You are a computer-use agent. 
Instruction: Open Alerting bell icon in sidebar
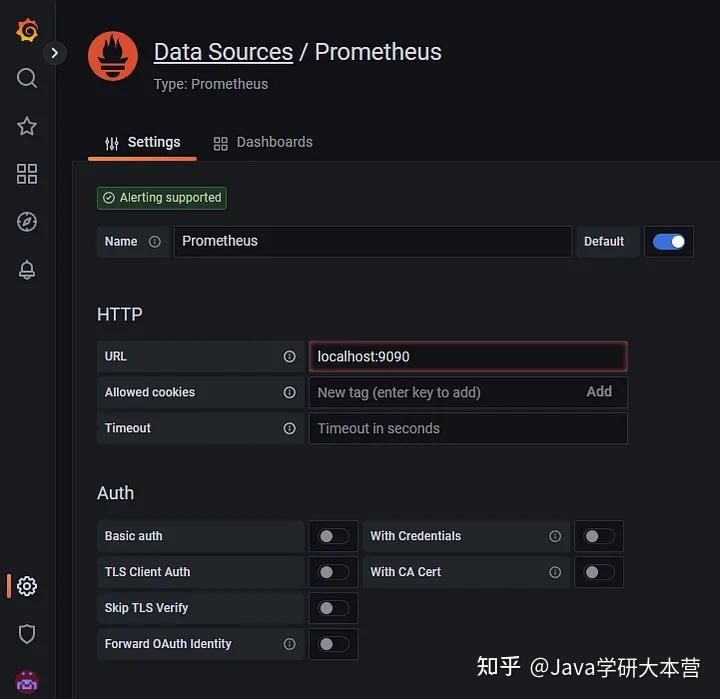27,270
